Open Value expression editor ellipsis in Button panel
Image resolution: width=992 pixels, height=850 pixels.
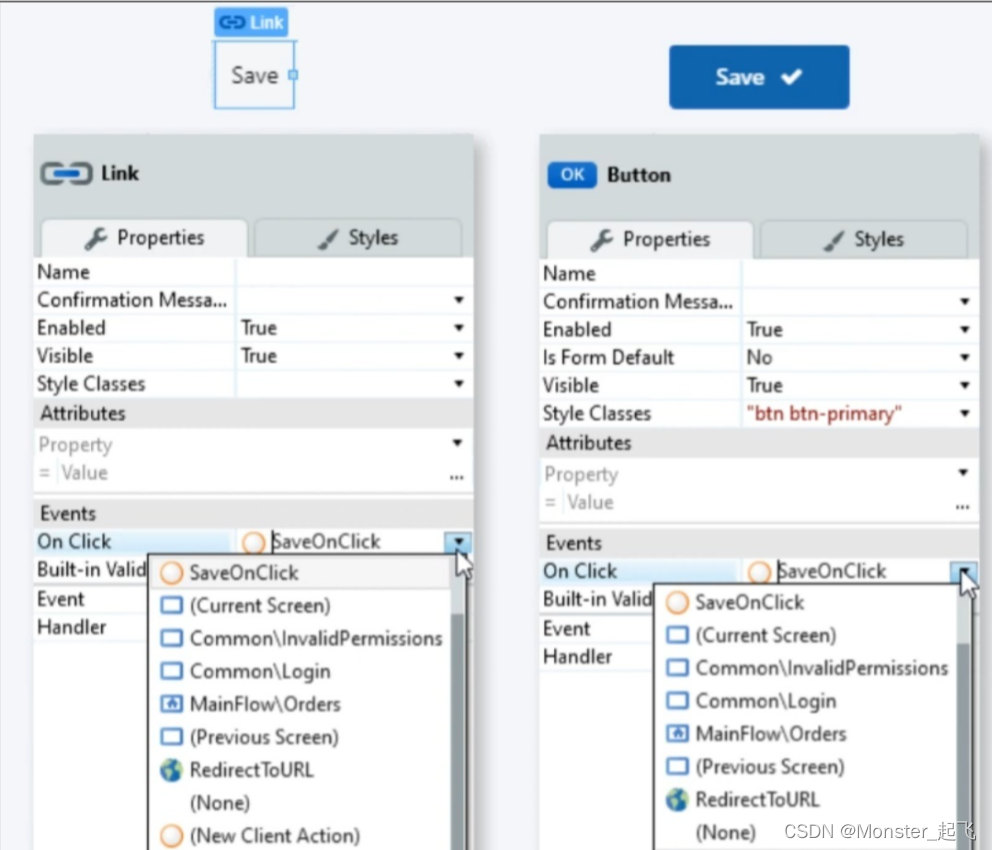(962, 506)
